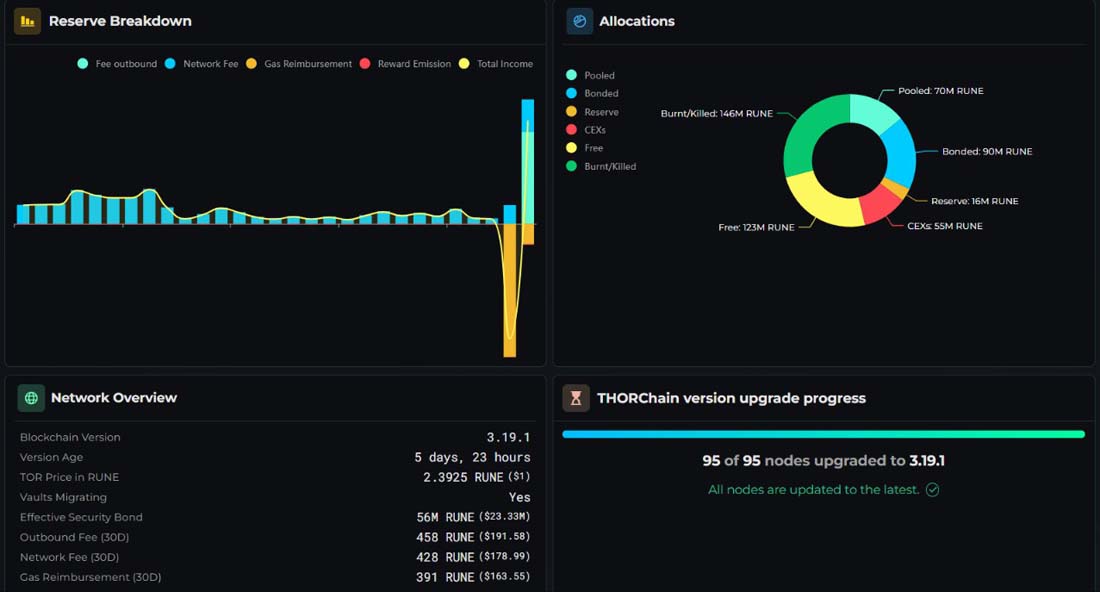Toggle Pooled in the Allocations legend
This screenshot has height=592, width=1100.
pyautogui.click(x=590, y=75)
